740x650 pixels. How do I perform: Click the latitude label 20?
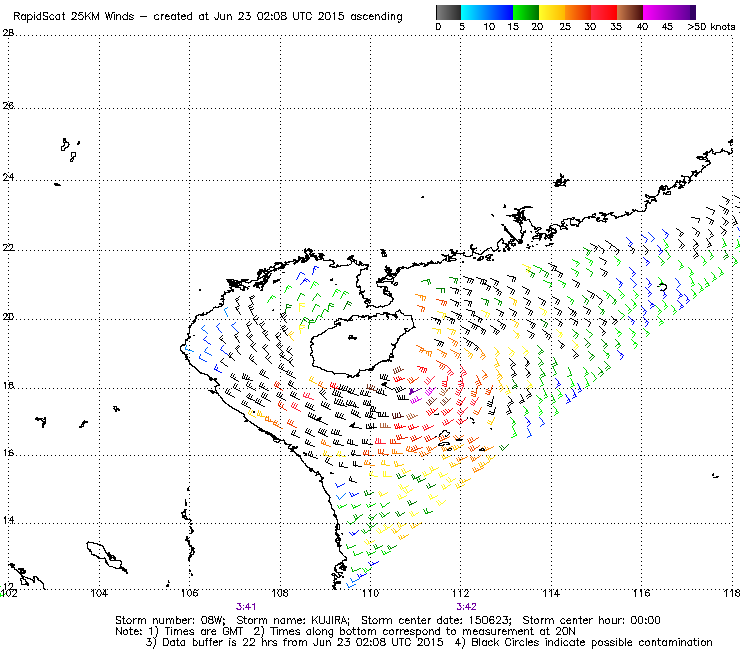(x=8, y=317)
